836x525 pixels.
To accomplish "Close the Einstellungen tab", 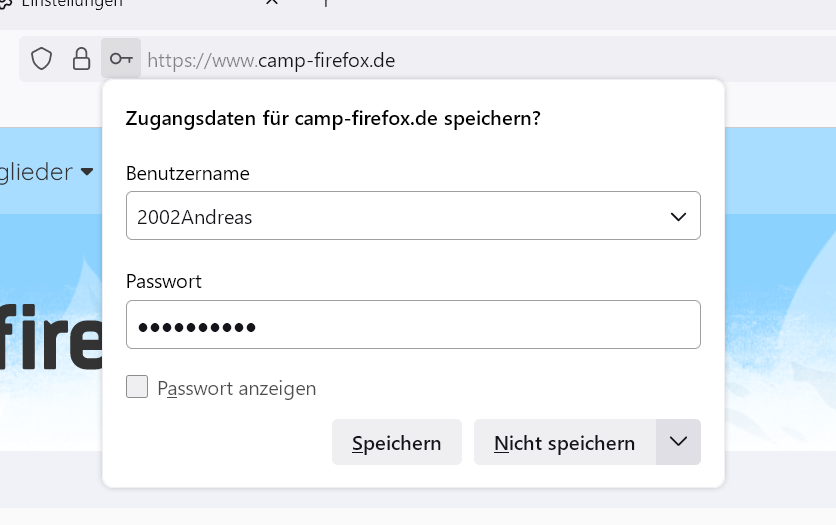I will [272, 4].
